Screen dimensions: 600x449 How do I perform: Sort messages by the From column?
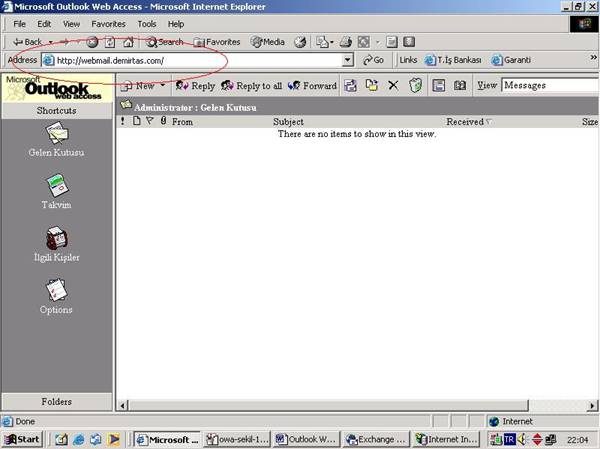click(182, 122)
